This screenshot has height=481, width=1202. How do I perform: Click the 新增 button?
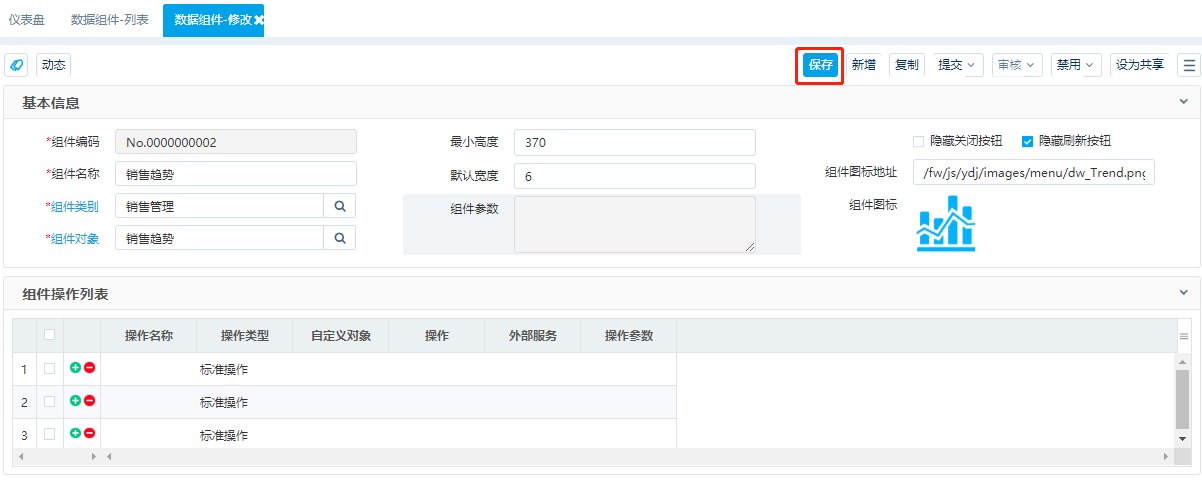coord(864,65)
